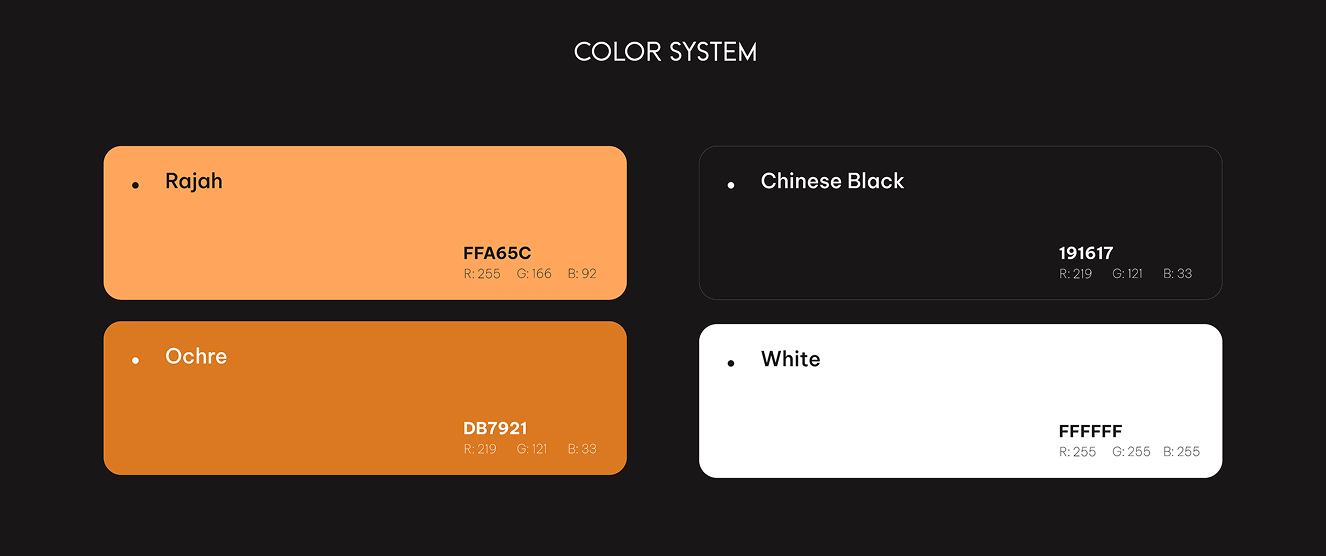The image size is (1326, 556).
Task: Click the Ochre color name label
Action: 196,356
